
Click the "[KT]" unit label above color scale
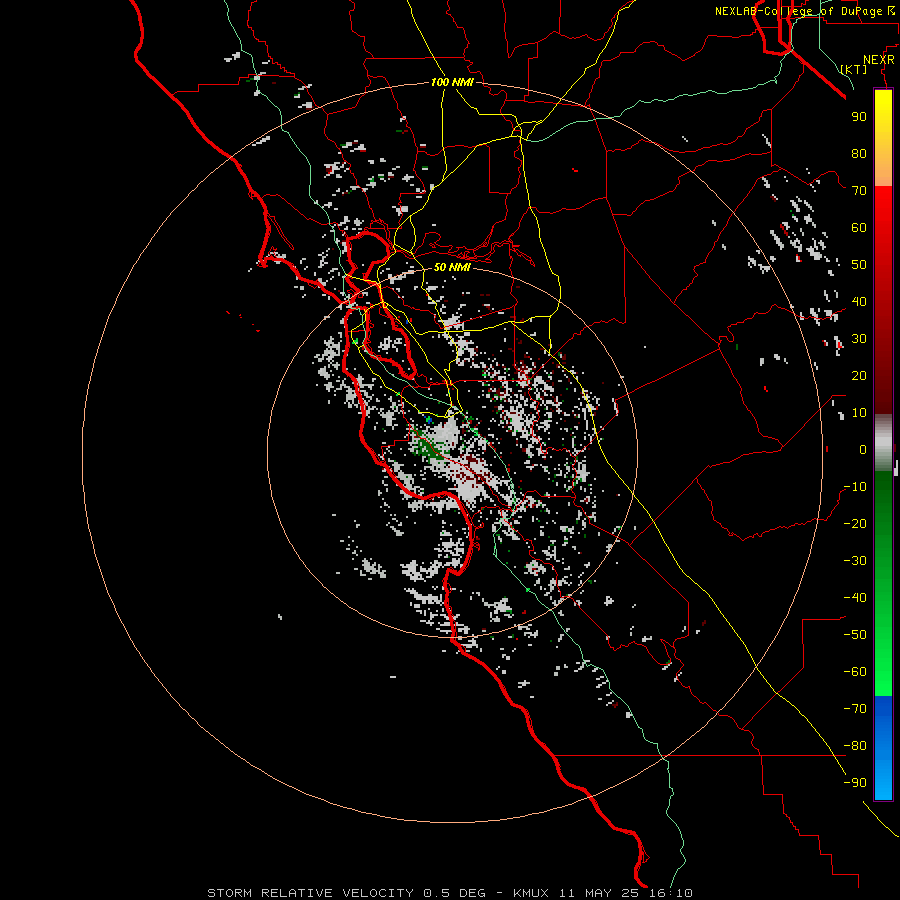point(854,69)
